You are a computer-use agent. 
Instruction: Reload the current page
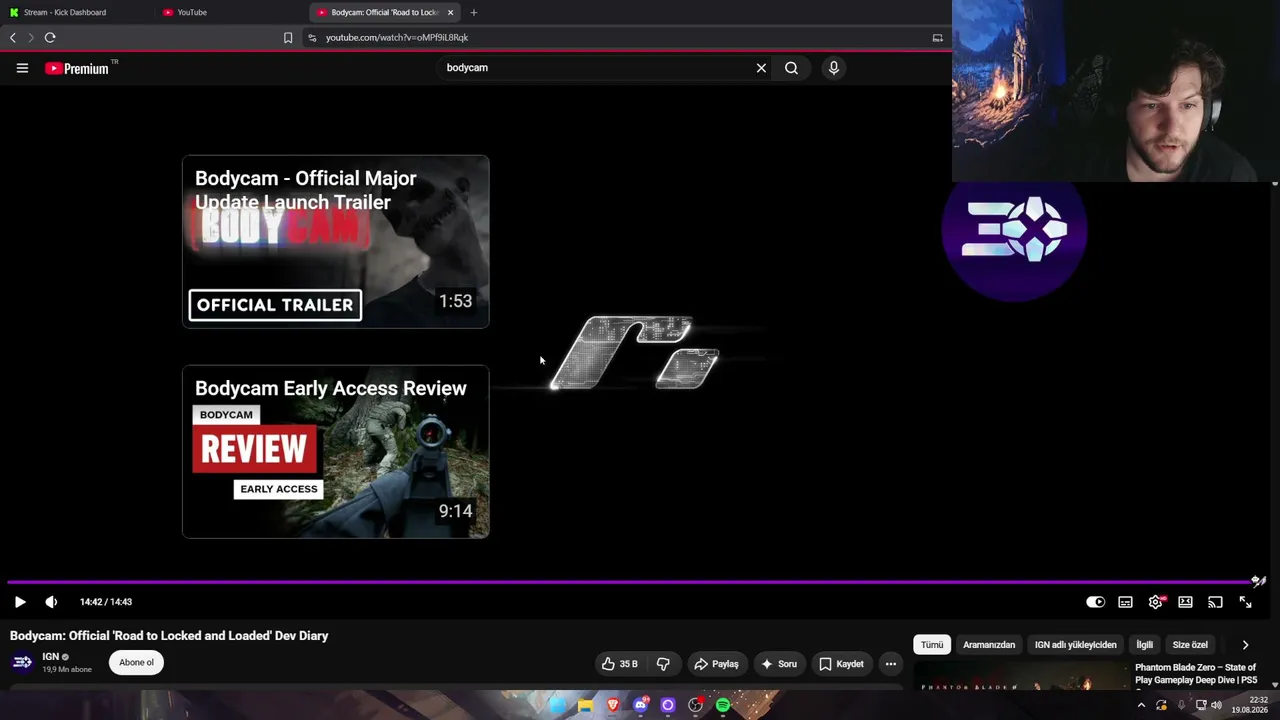[x=50, y=38]
